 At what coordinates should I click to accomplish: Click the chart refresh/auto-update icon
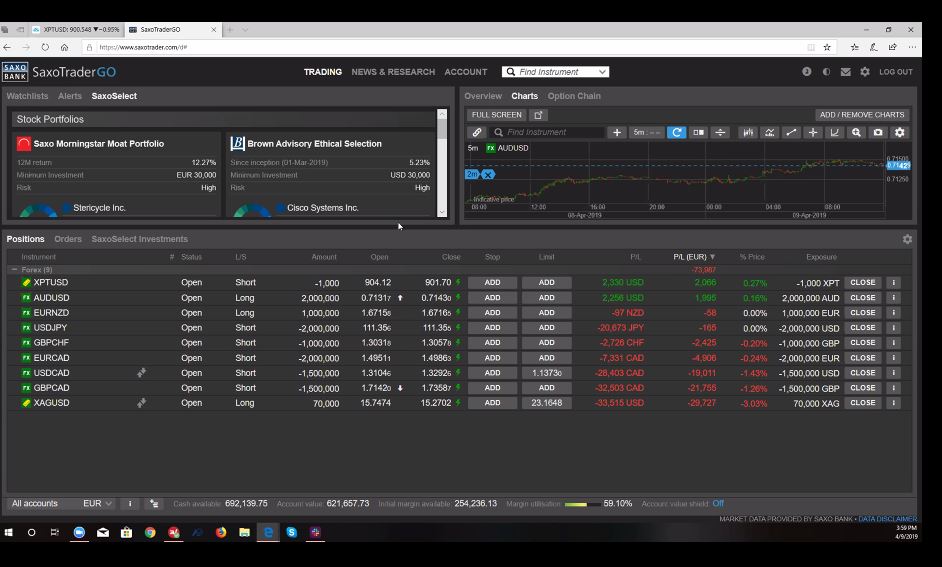tap(676, 132)
